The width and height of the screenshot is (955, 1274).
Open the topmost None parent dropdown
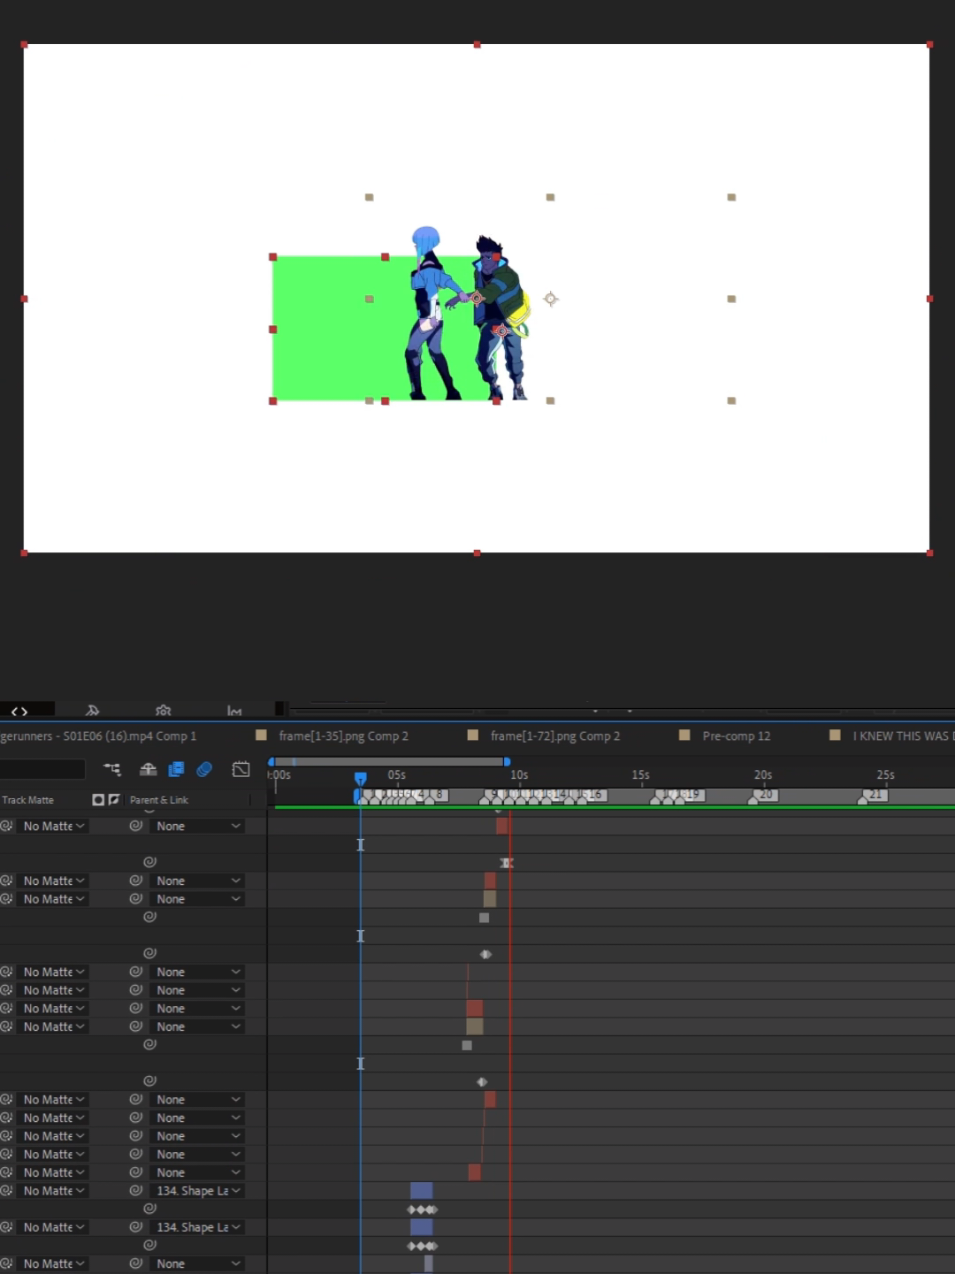pyautogui.click(x=198, y=826)
